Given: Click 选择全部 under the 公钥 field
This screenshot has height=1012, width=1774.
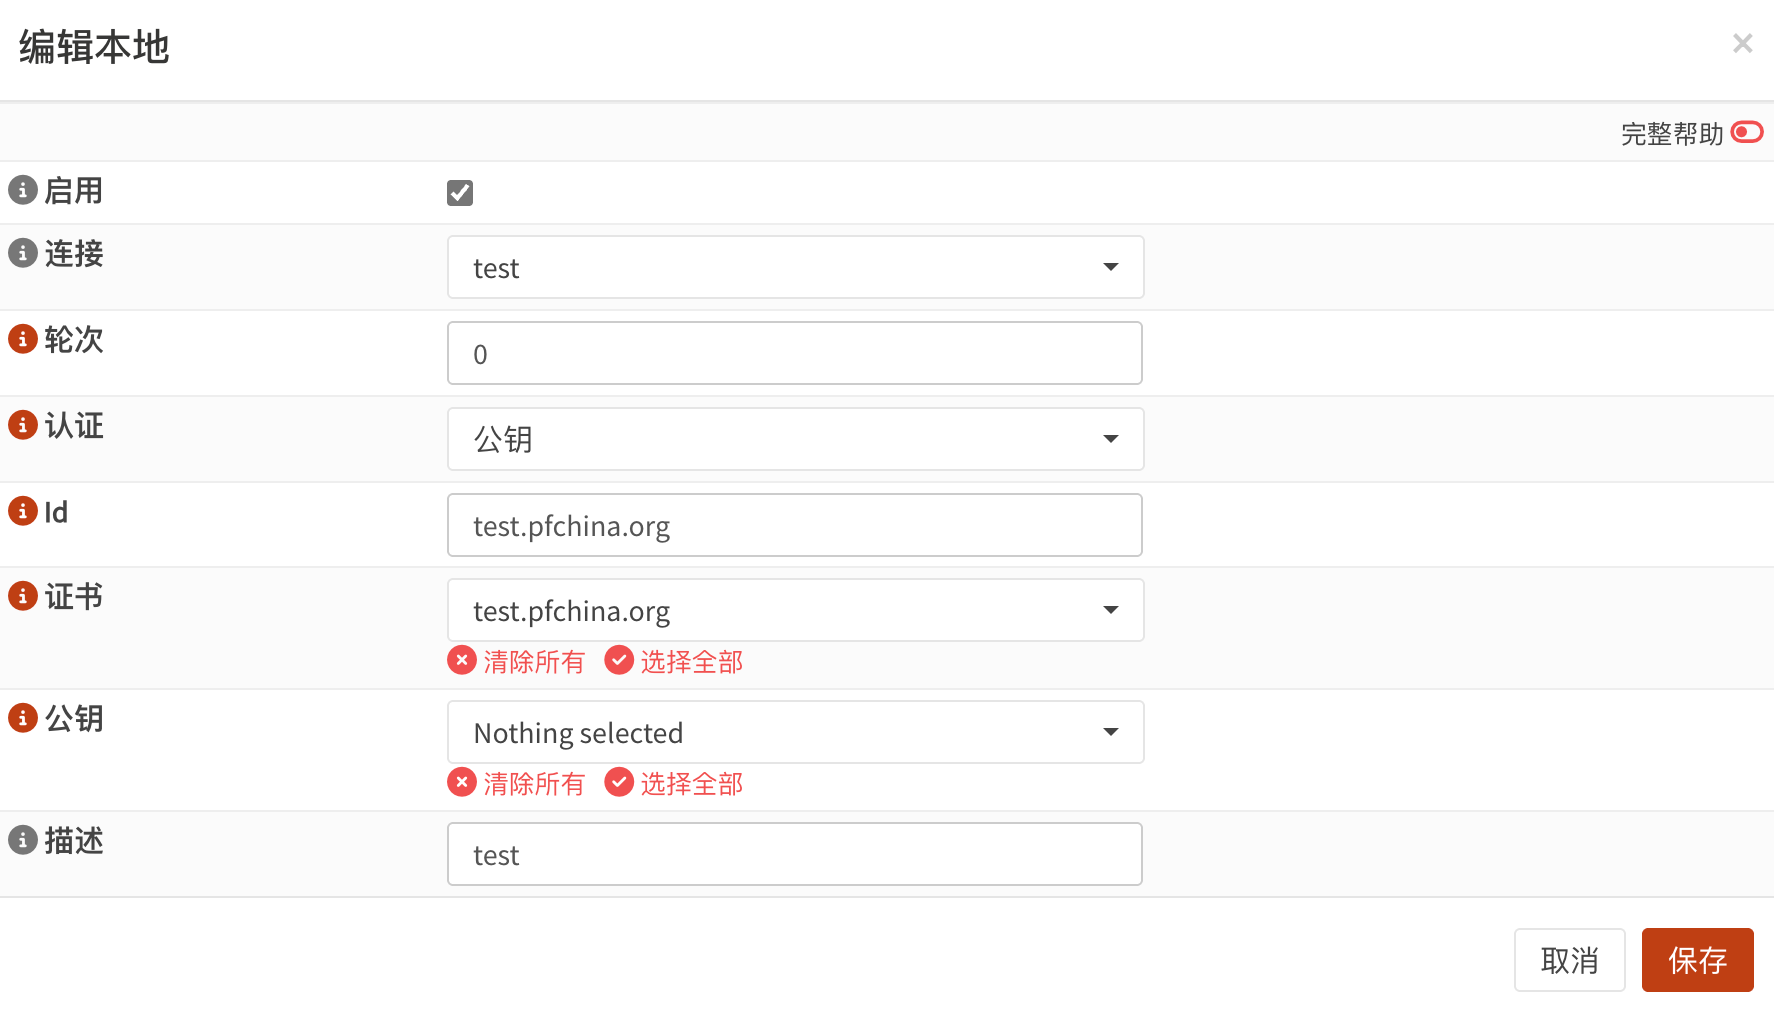Looking at the screenshot, I should click(674, 783).
